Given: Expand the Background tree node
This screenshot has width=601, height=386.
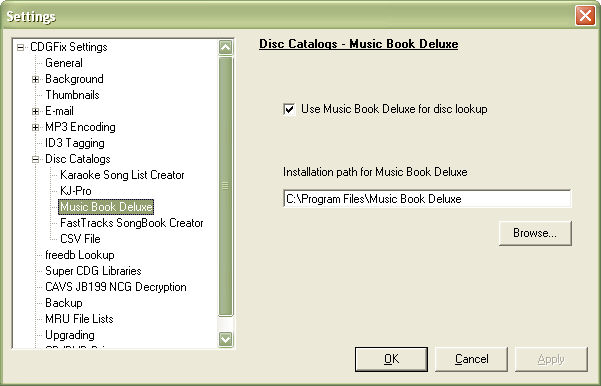Looking at the screenshot, I should click(x=36, y=79).
